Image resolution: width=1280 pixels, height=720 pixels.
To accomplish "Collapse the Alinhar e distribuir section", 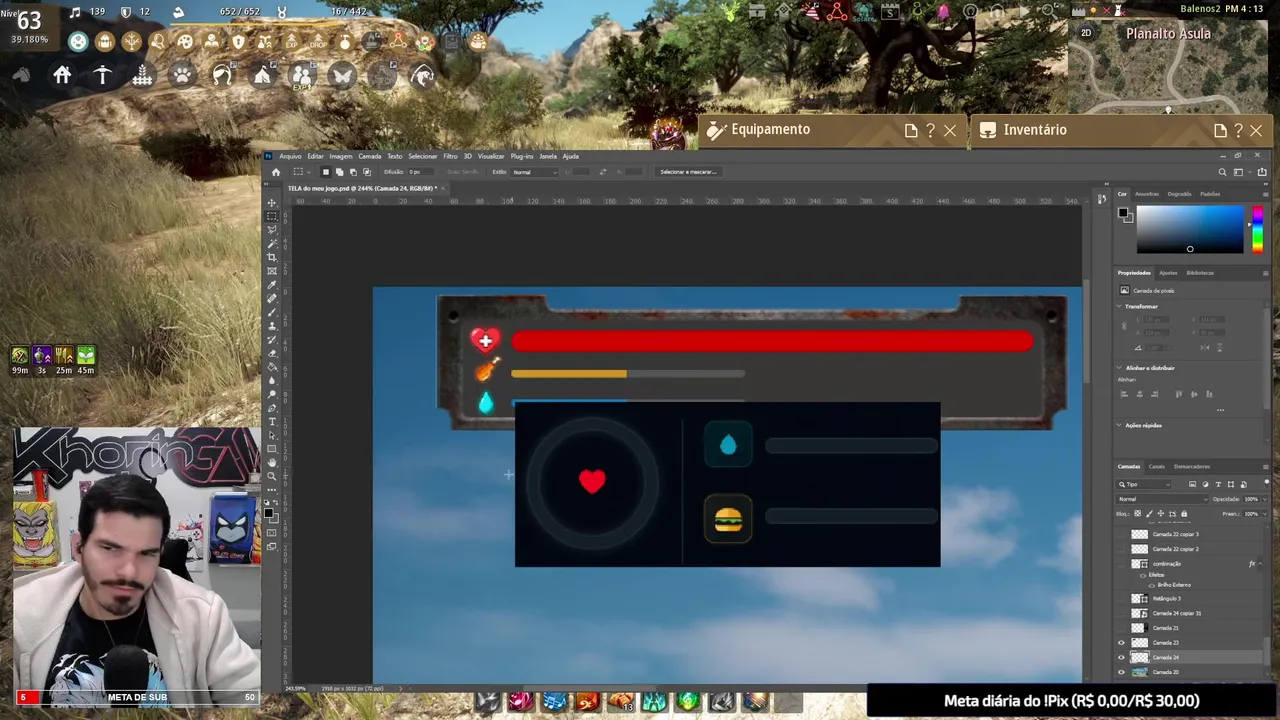I will (1120, 368).
